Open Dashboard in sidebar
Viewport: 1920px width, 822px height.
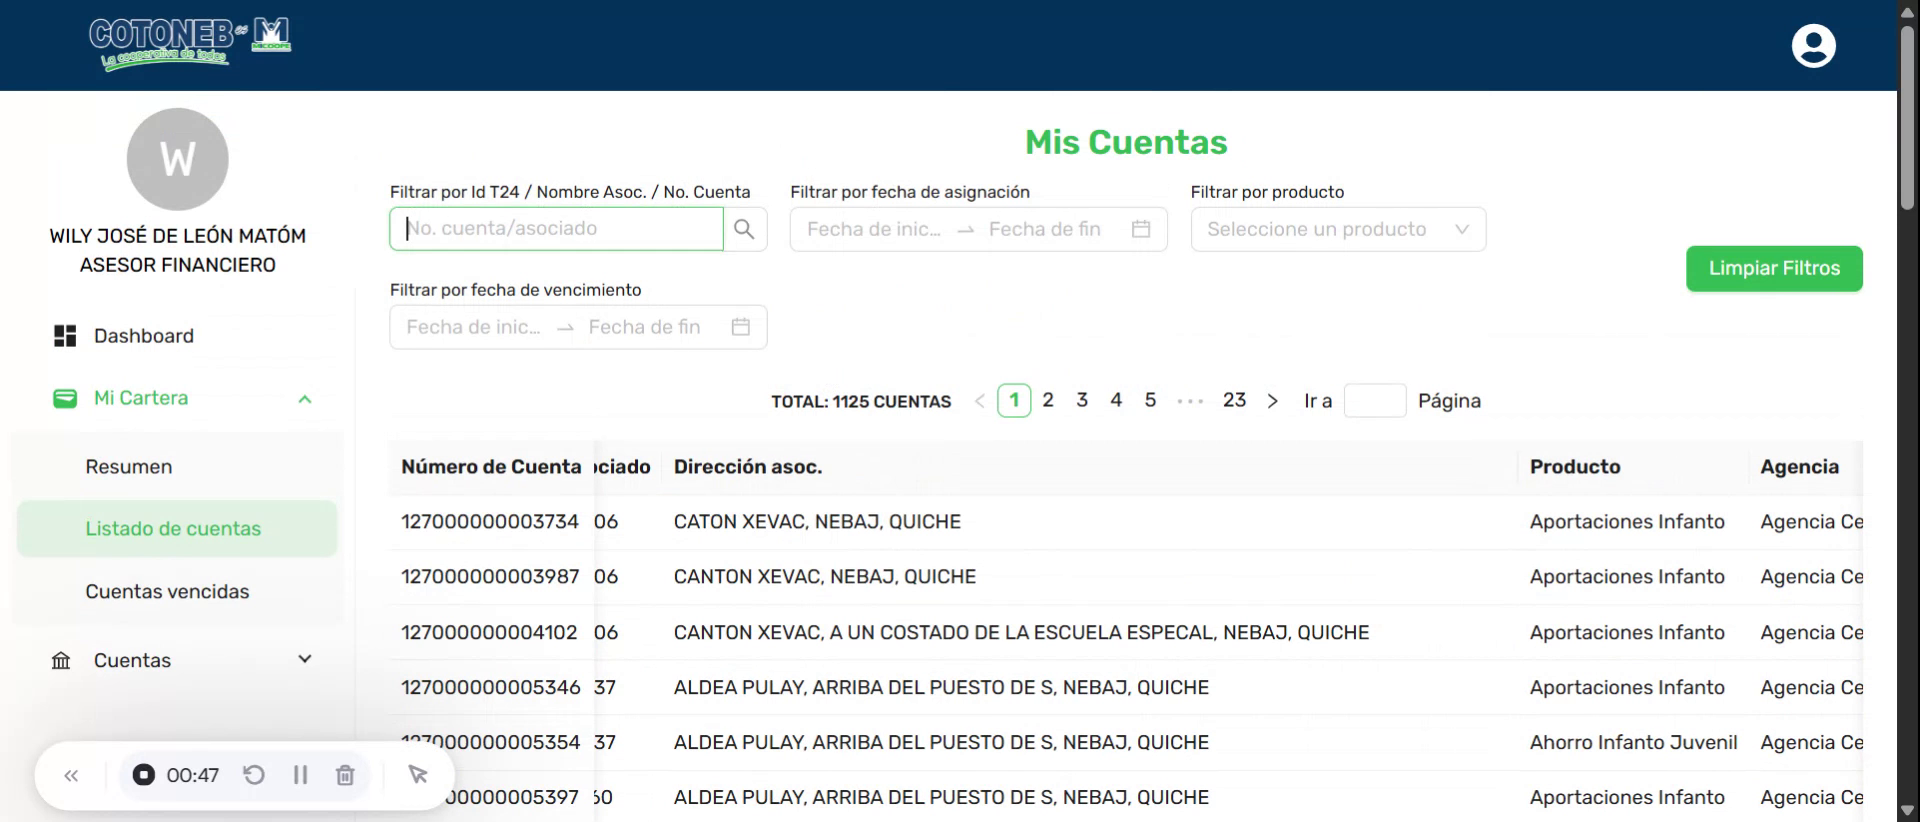coord(143,336)
